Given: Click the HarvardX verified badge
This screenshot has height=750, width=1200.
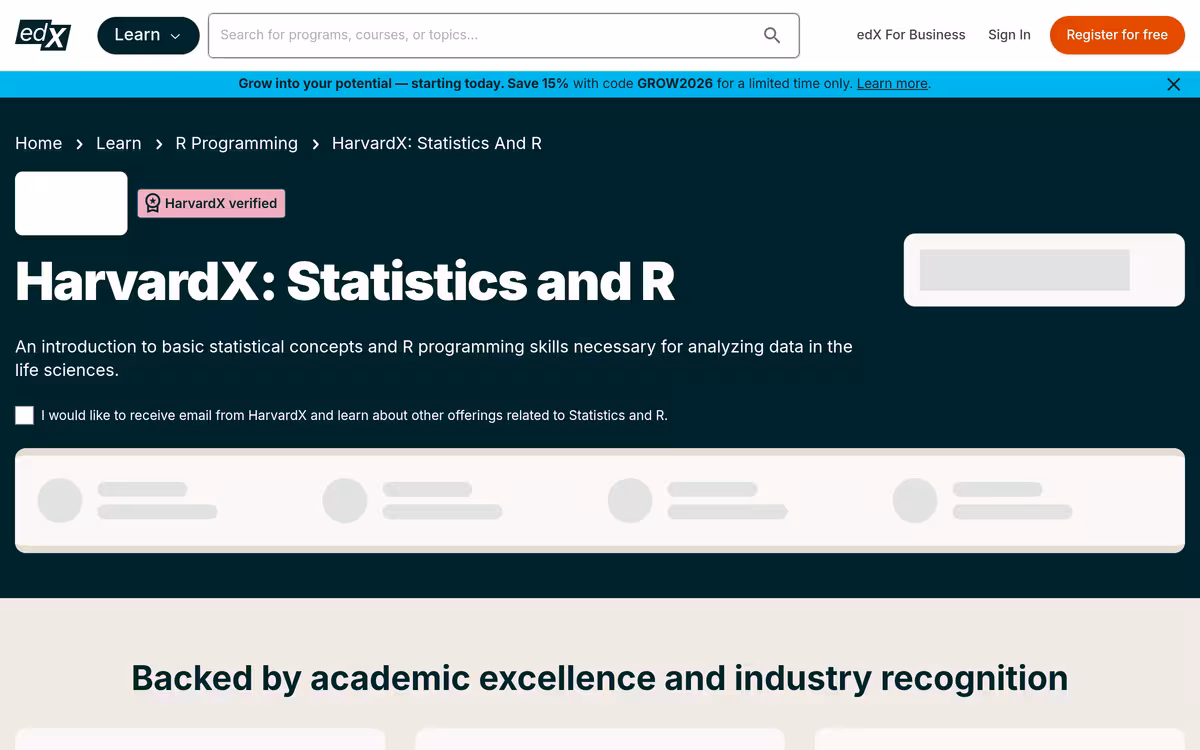Looking at the screenshot, I should [211, 203].
